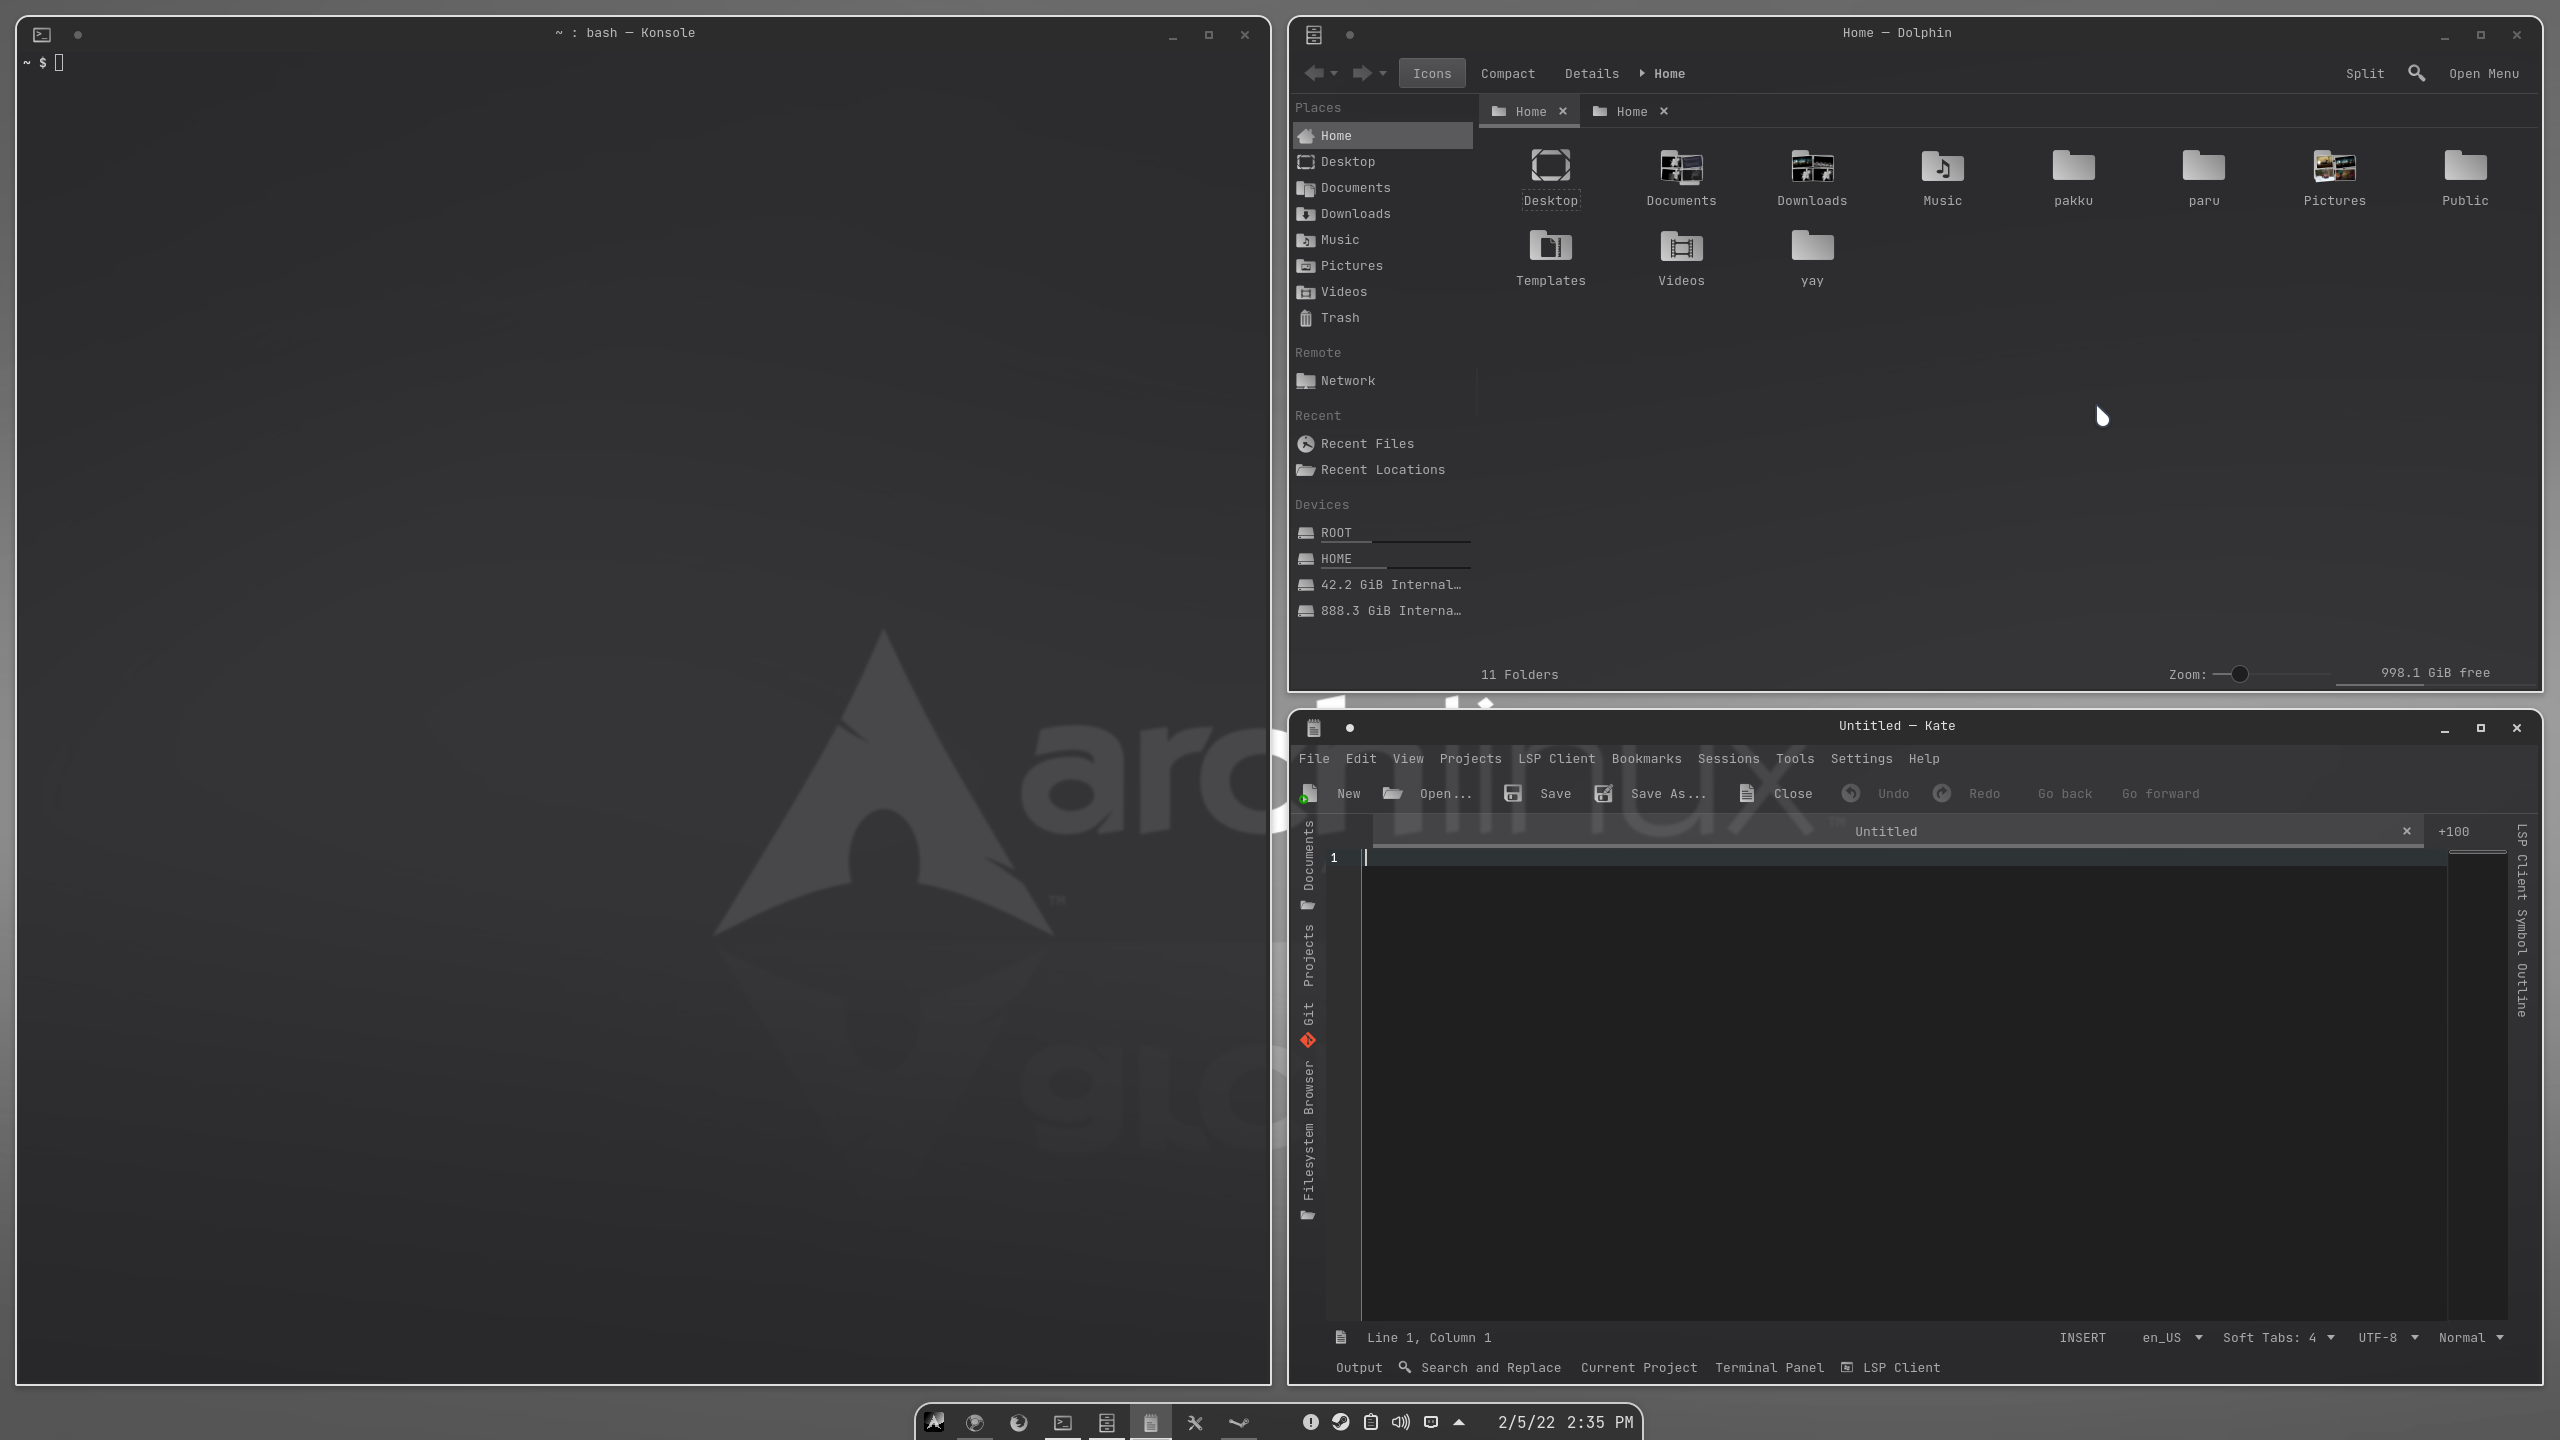Launch Firefox from the taskbar
2560x1440 pixels.
(1019, 1422)
